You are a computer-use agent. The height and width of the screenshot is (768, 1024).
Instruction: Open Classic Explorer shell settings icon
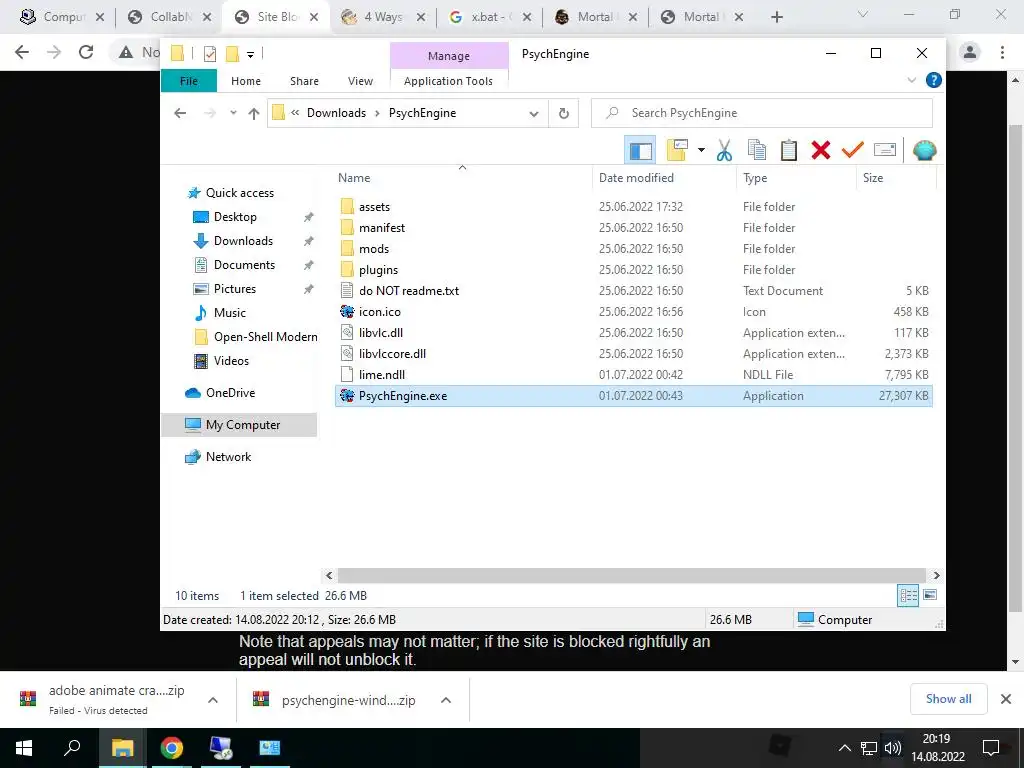924,151
